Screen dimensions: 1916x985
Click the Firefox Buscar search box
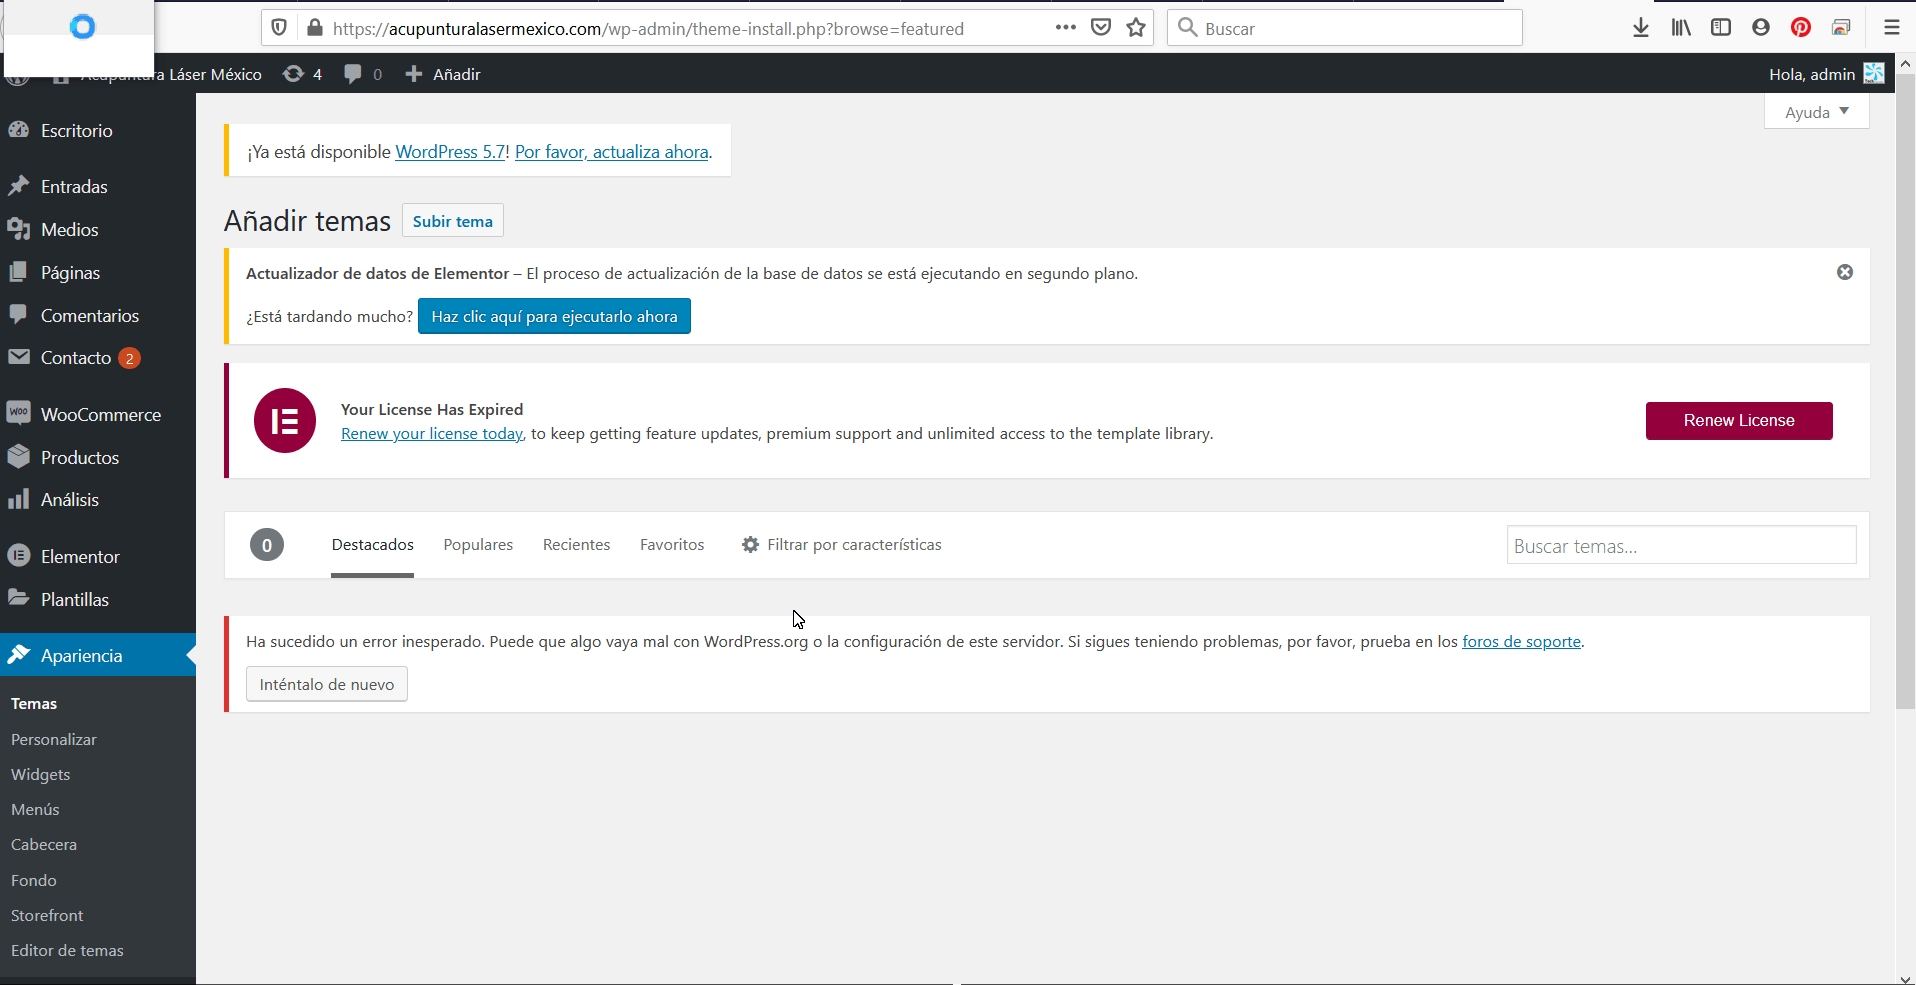pyautogui.click(x=1344, y=28)
